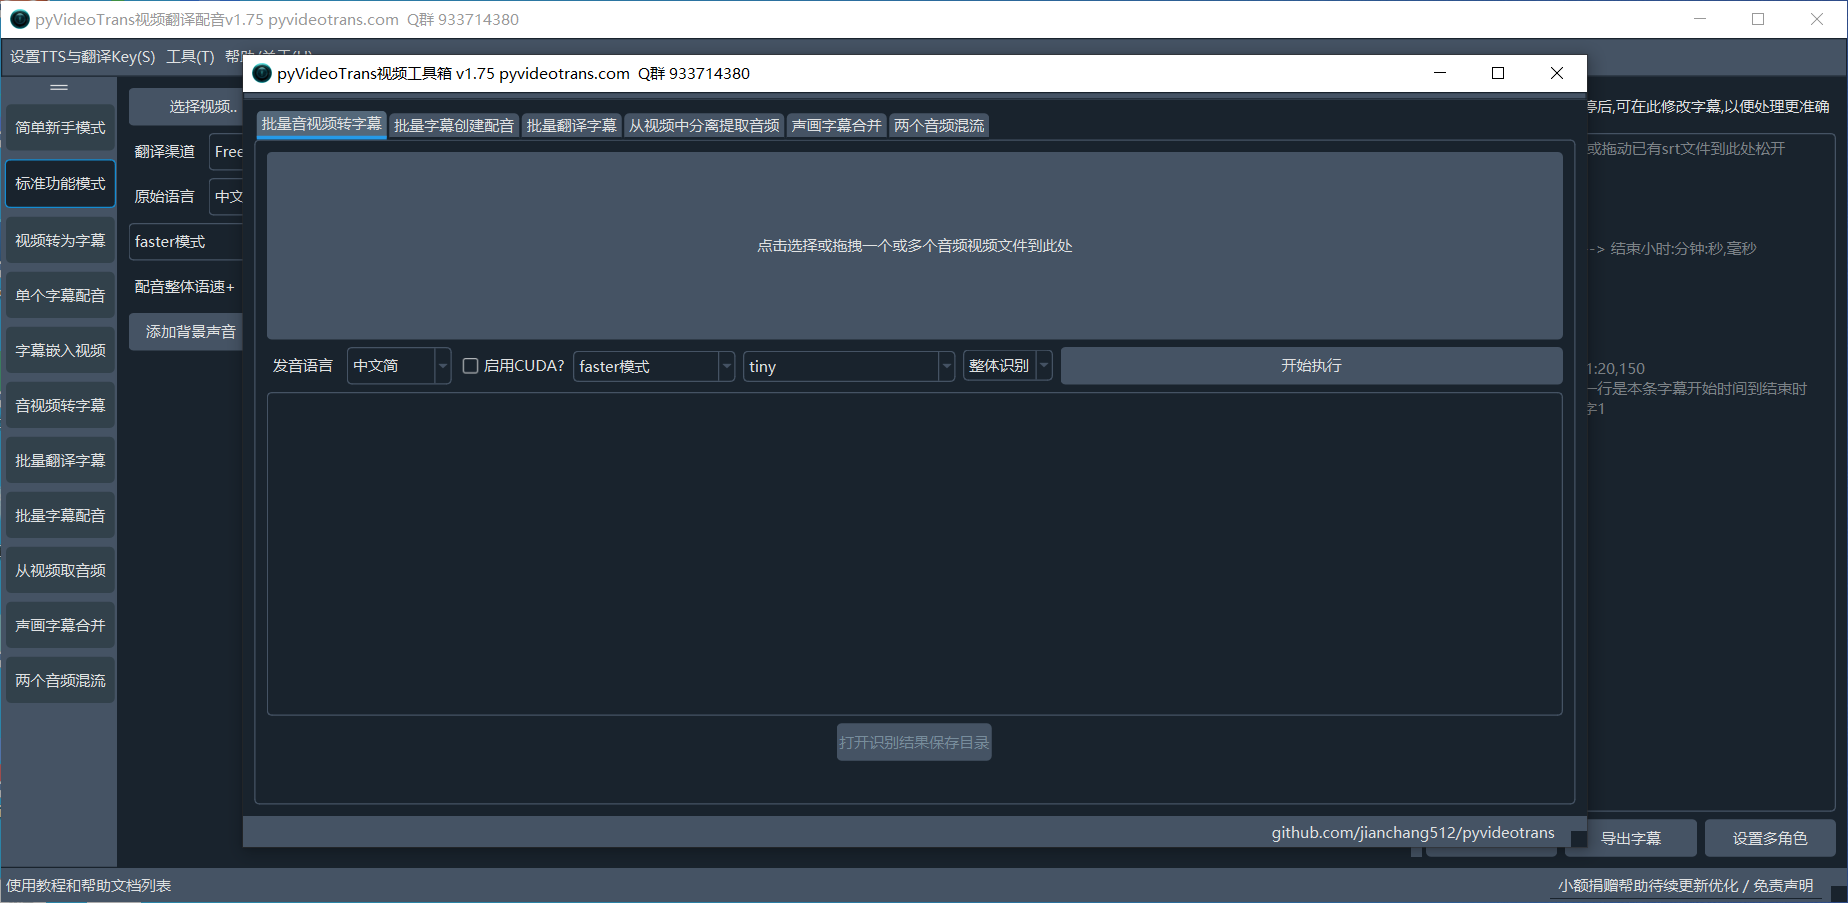Go to the 声画字幕合并 tab
Viewport: 1848px width, 903px height.
(837, 126)
